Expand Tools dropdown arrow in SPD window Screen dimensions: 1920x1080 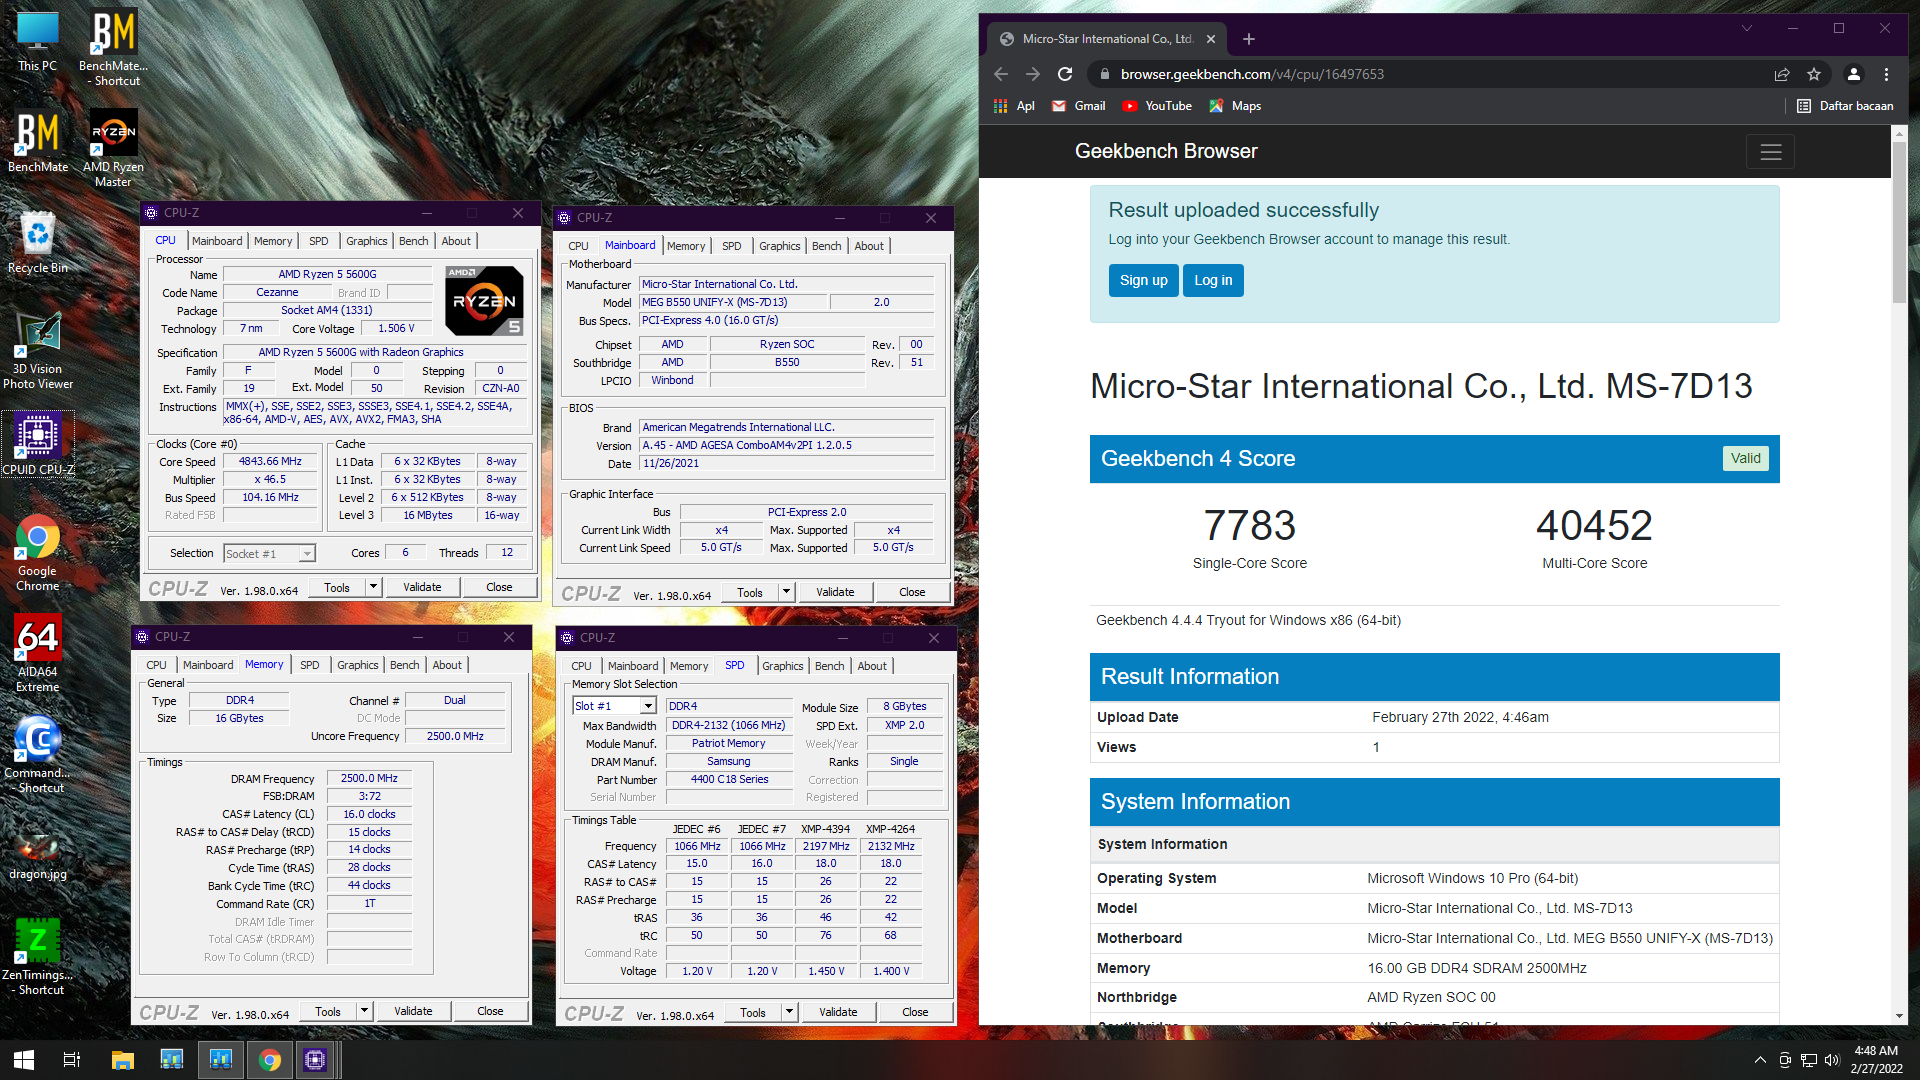tap(789, 1012)
